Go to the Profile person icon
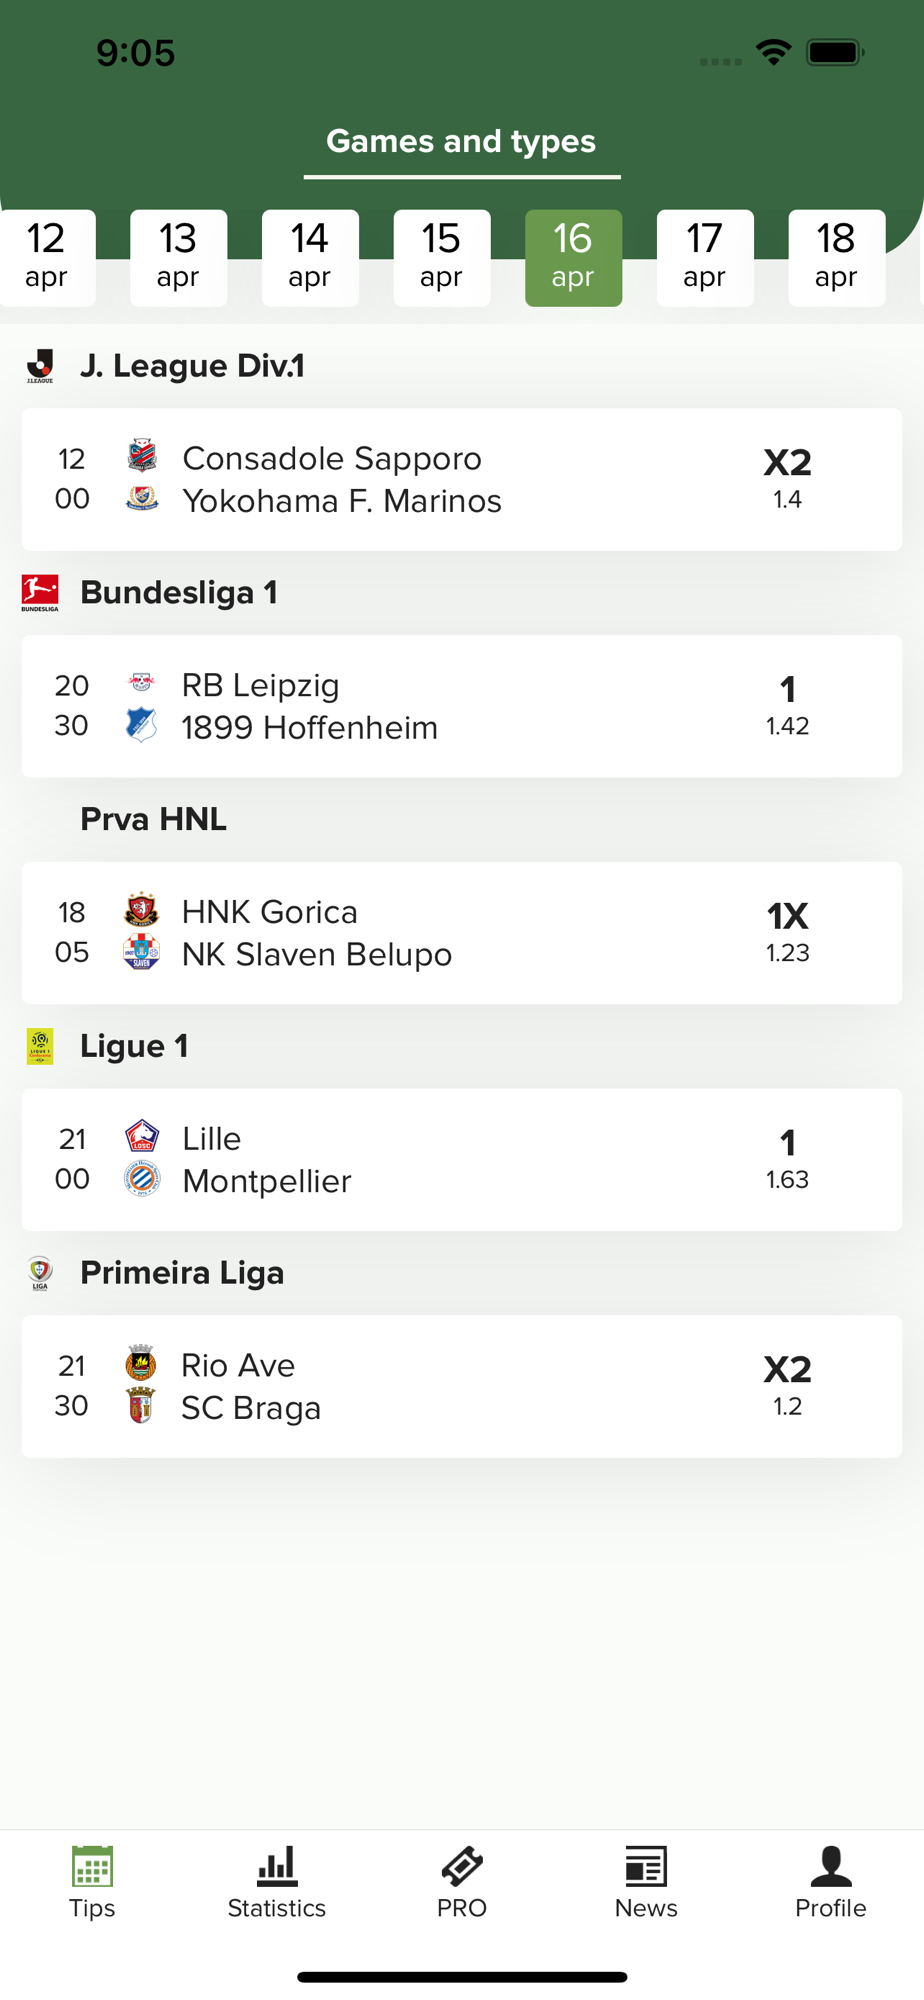The image size is (924, 2000). pyautogui.click(x=831, y=1866)
